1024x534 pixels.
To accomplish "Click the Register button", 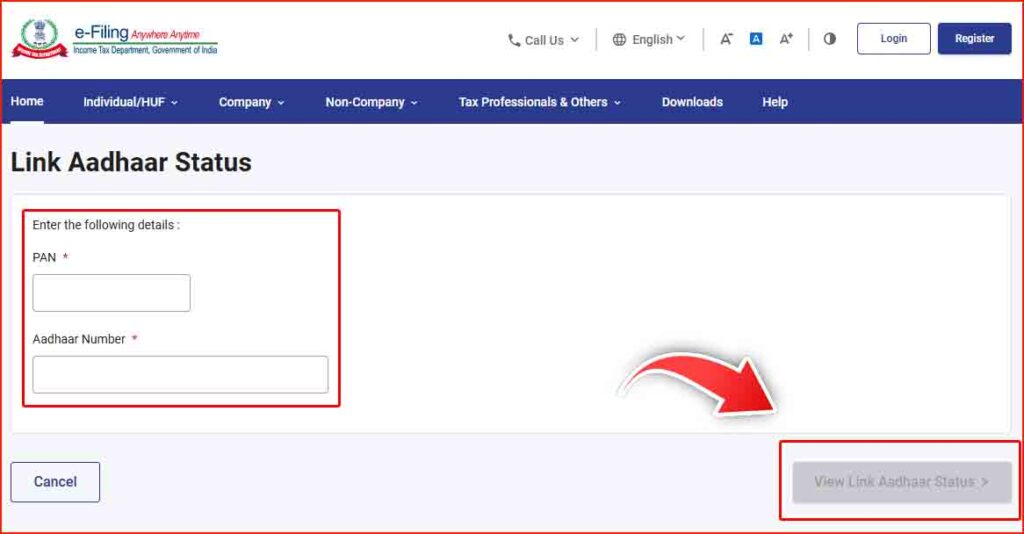I will [x=974, y=39].
